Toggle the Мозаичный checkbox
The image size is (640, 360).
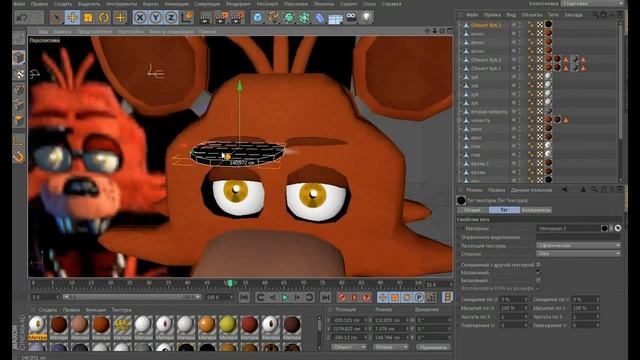[538, 272]
